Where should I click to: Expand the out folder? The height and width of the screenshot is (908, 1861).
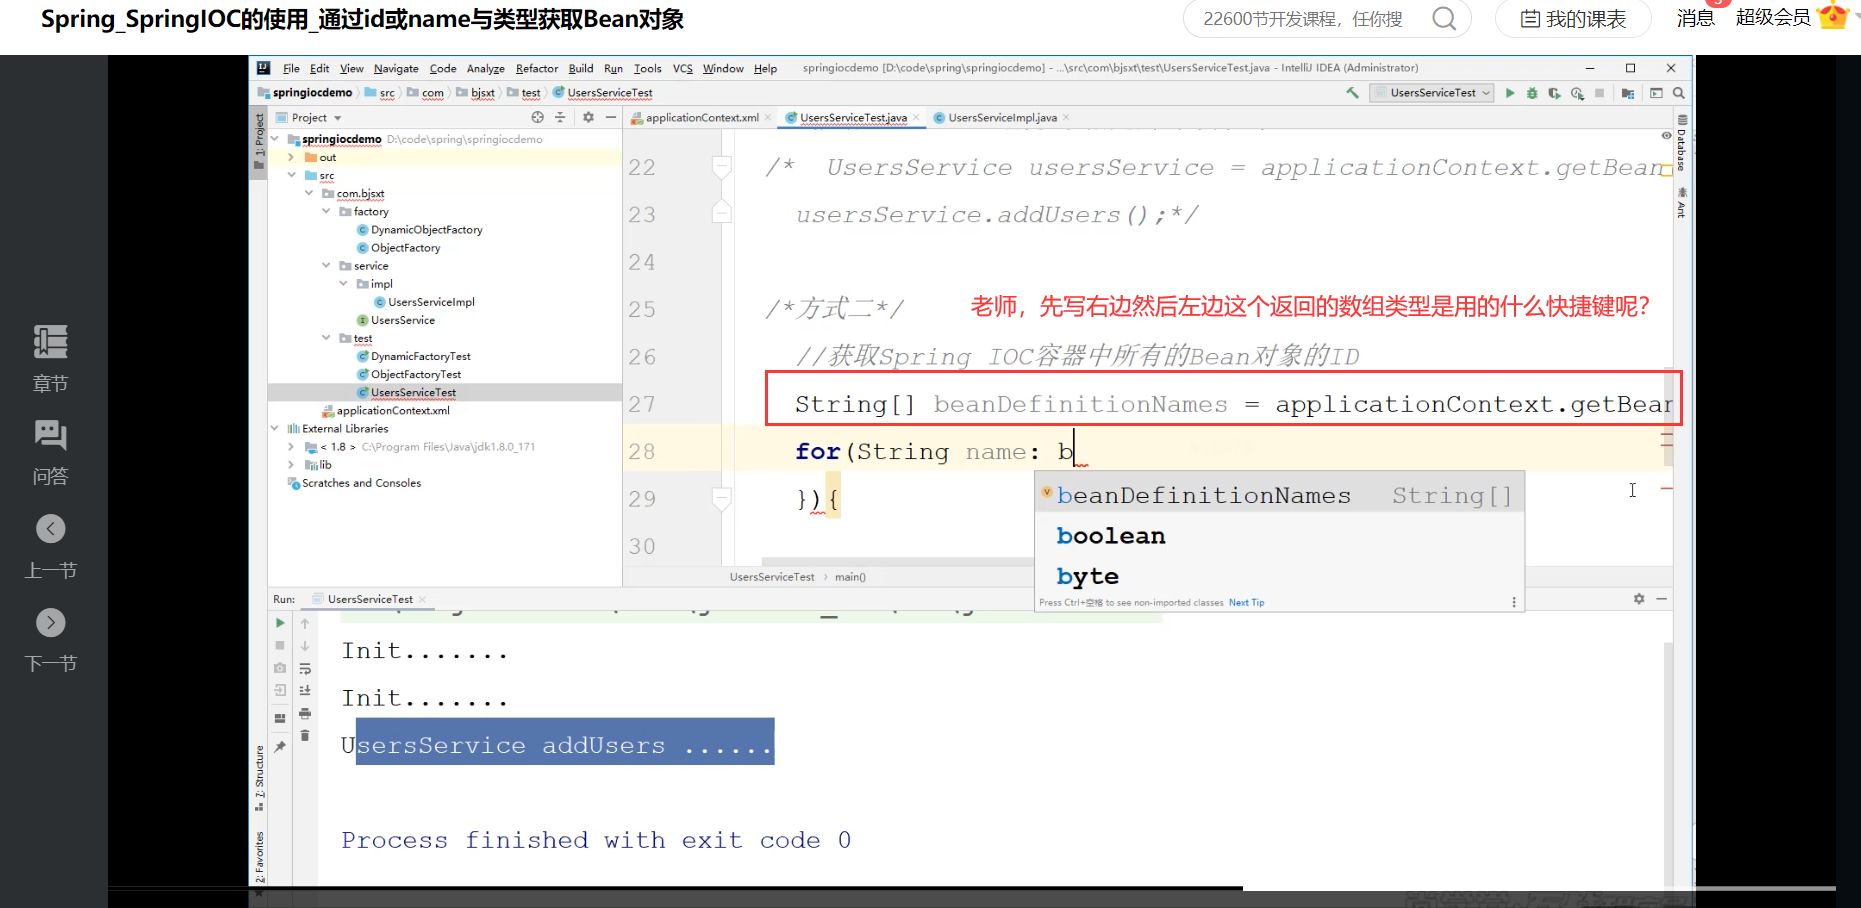(x=291, y=157)
